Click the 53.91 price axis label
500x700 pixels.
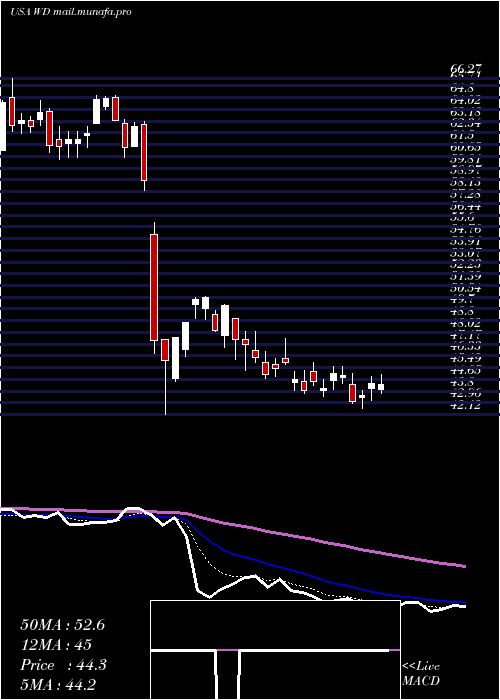(x=466, y=242)
